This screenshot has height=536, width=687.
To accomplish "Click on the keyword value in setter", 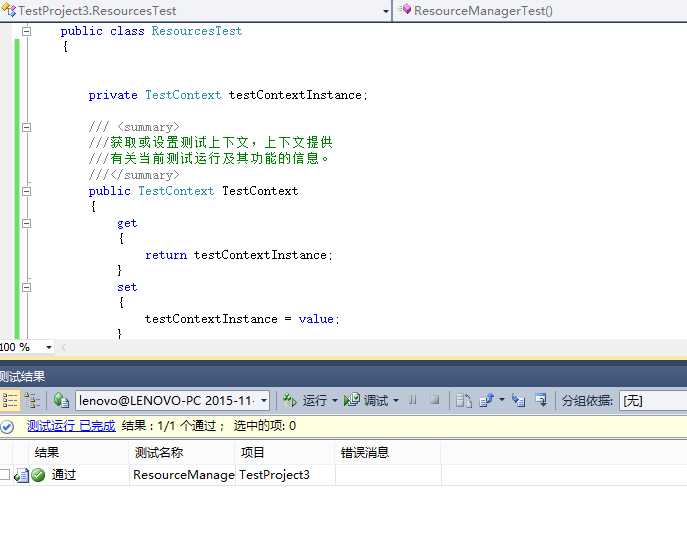I will pyautogui.click(x=316, y=319).
